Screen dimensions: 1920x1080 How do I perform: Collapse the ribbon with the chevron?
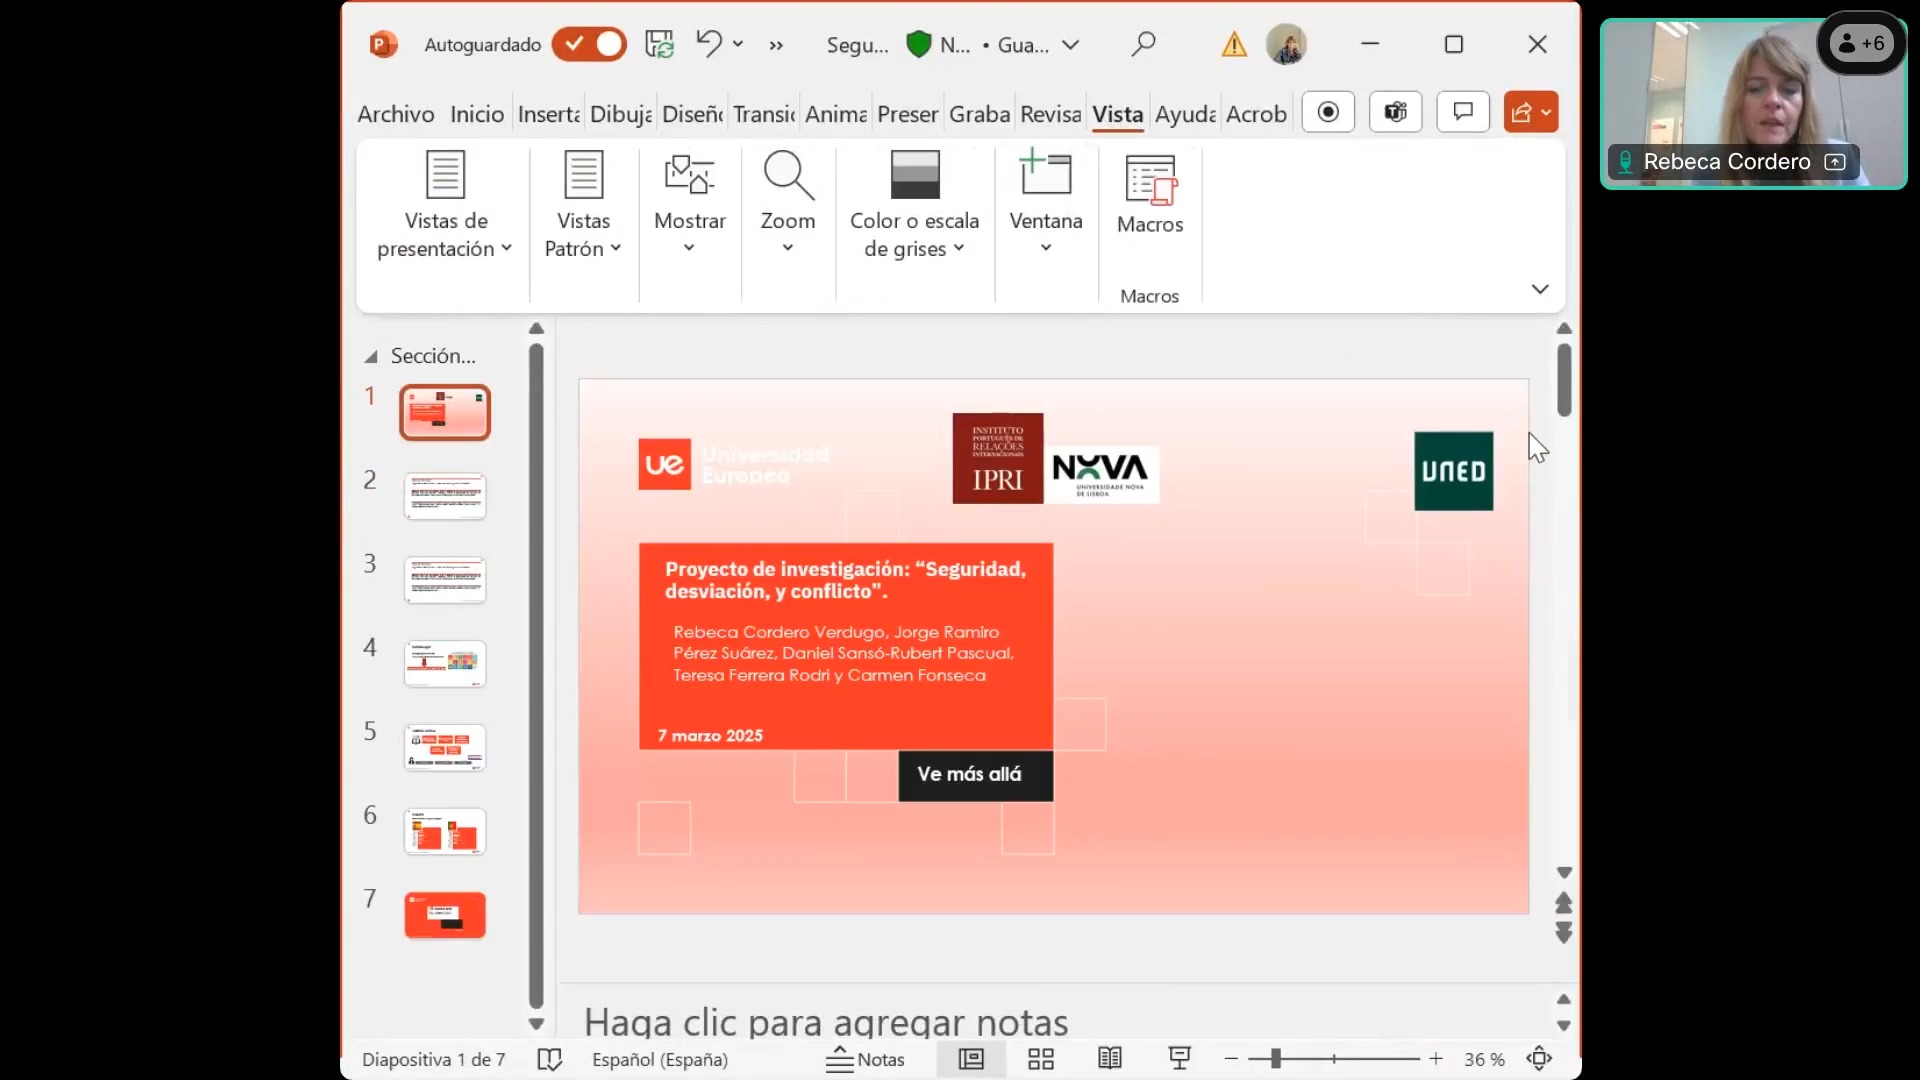(1540, 289)
